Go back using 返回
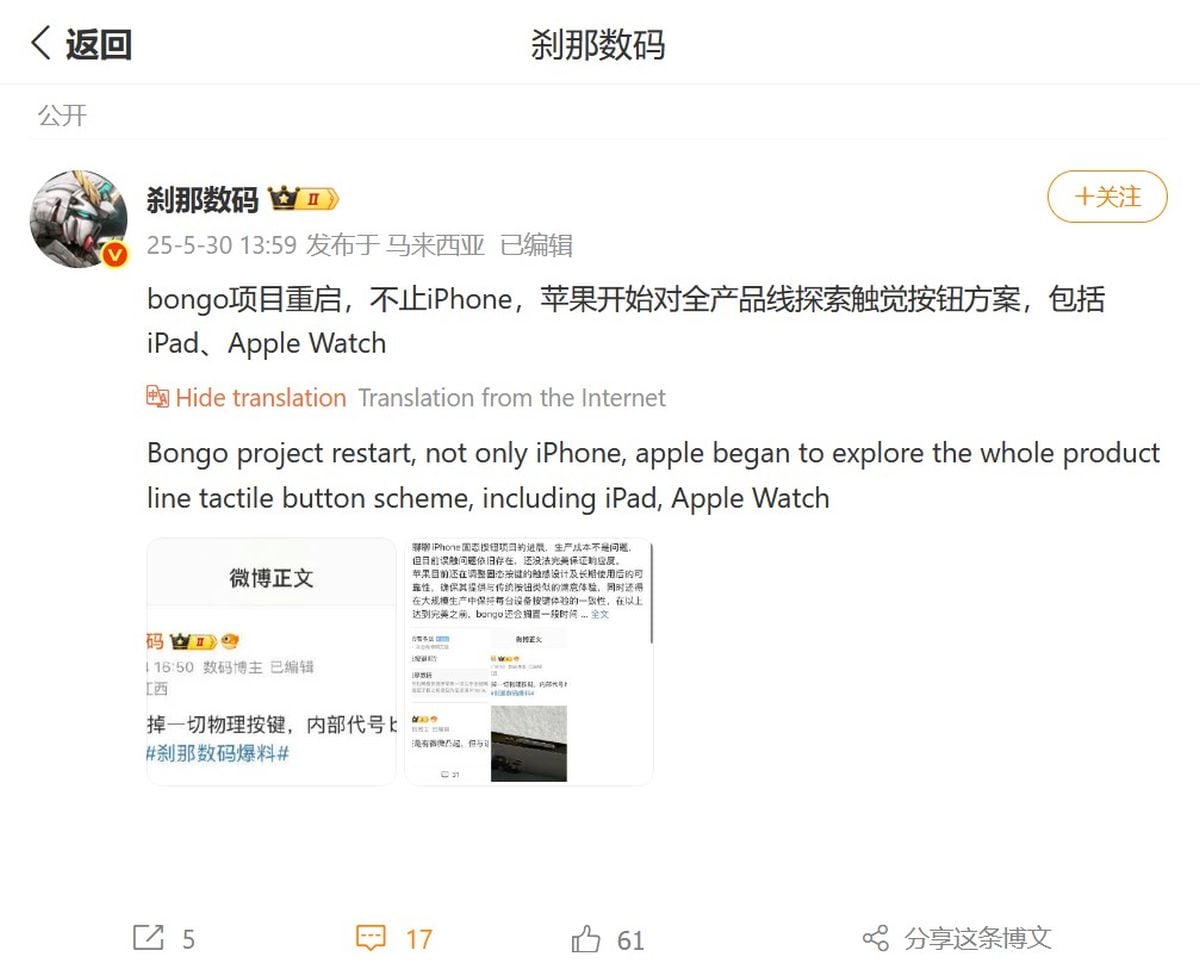This screenshot has height=972, width=1200. point(98,44)
